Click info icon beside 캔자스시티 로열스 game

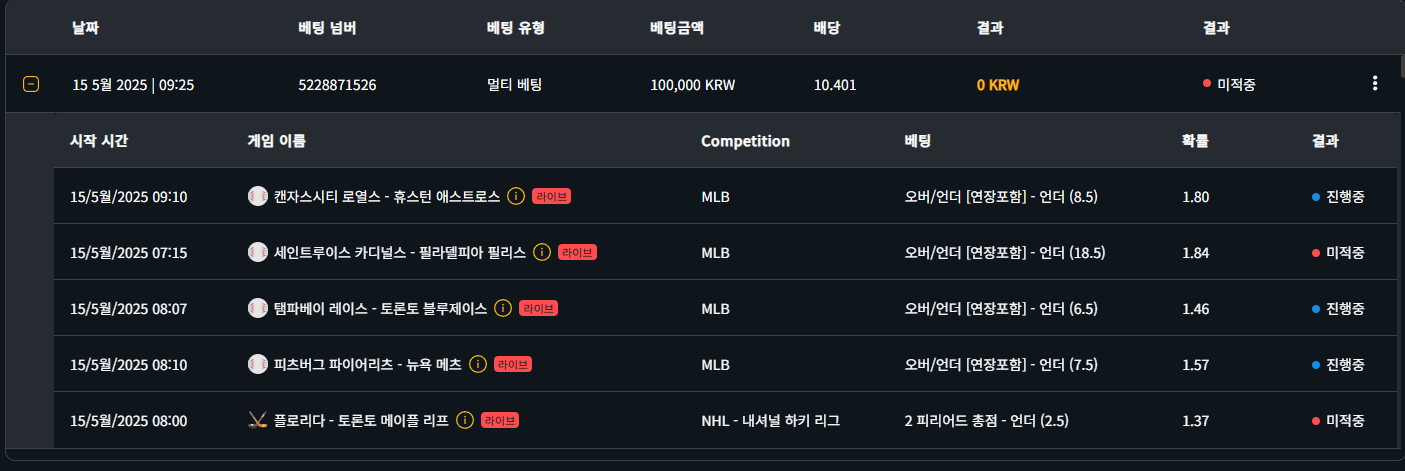(x=516, y=196)
